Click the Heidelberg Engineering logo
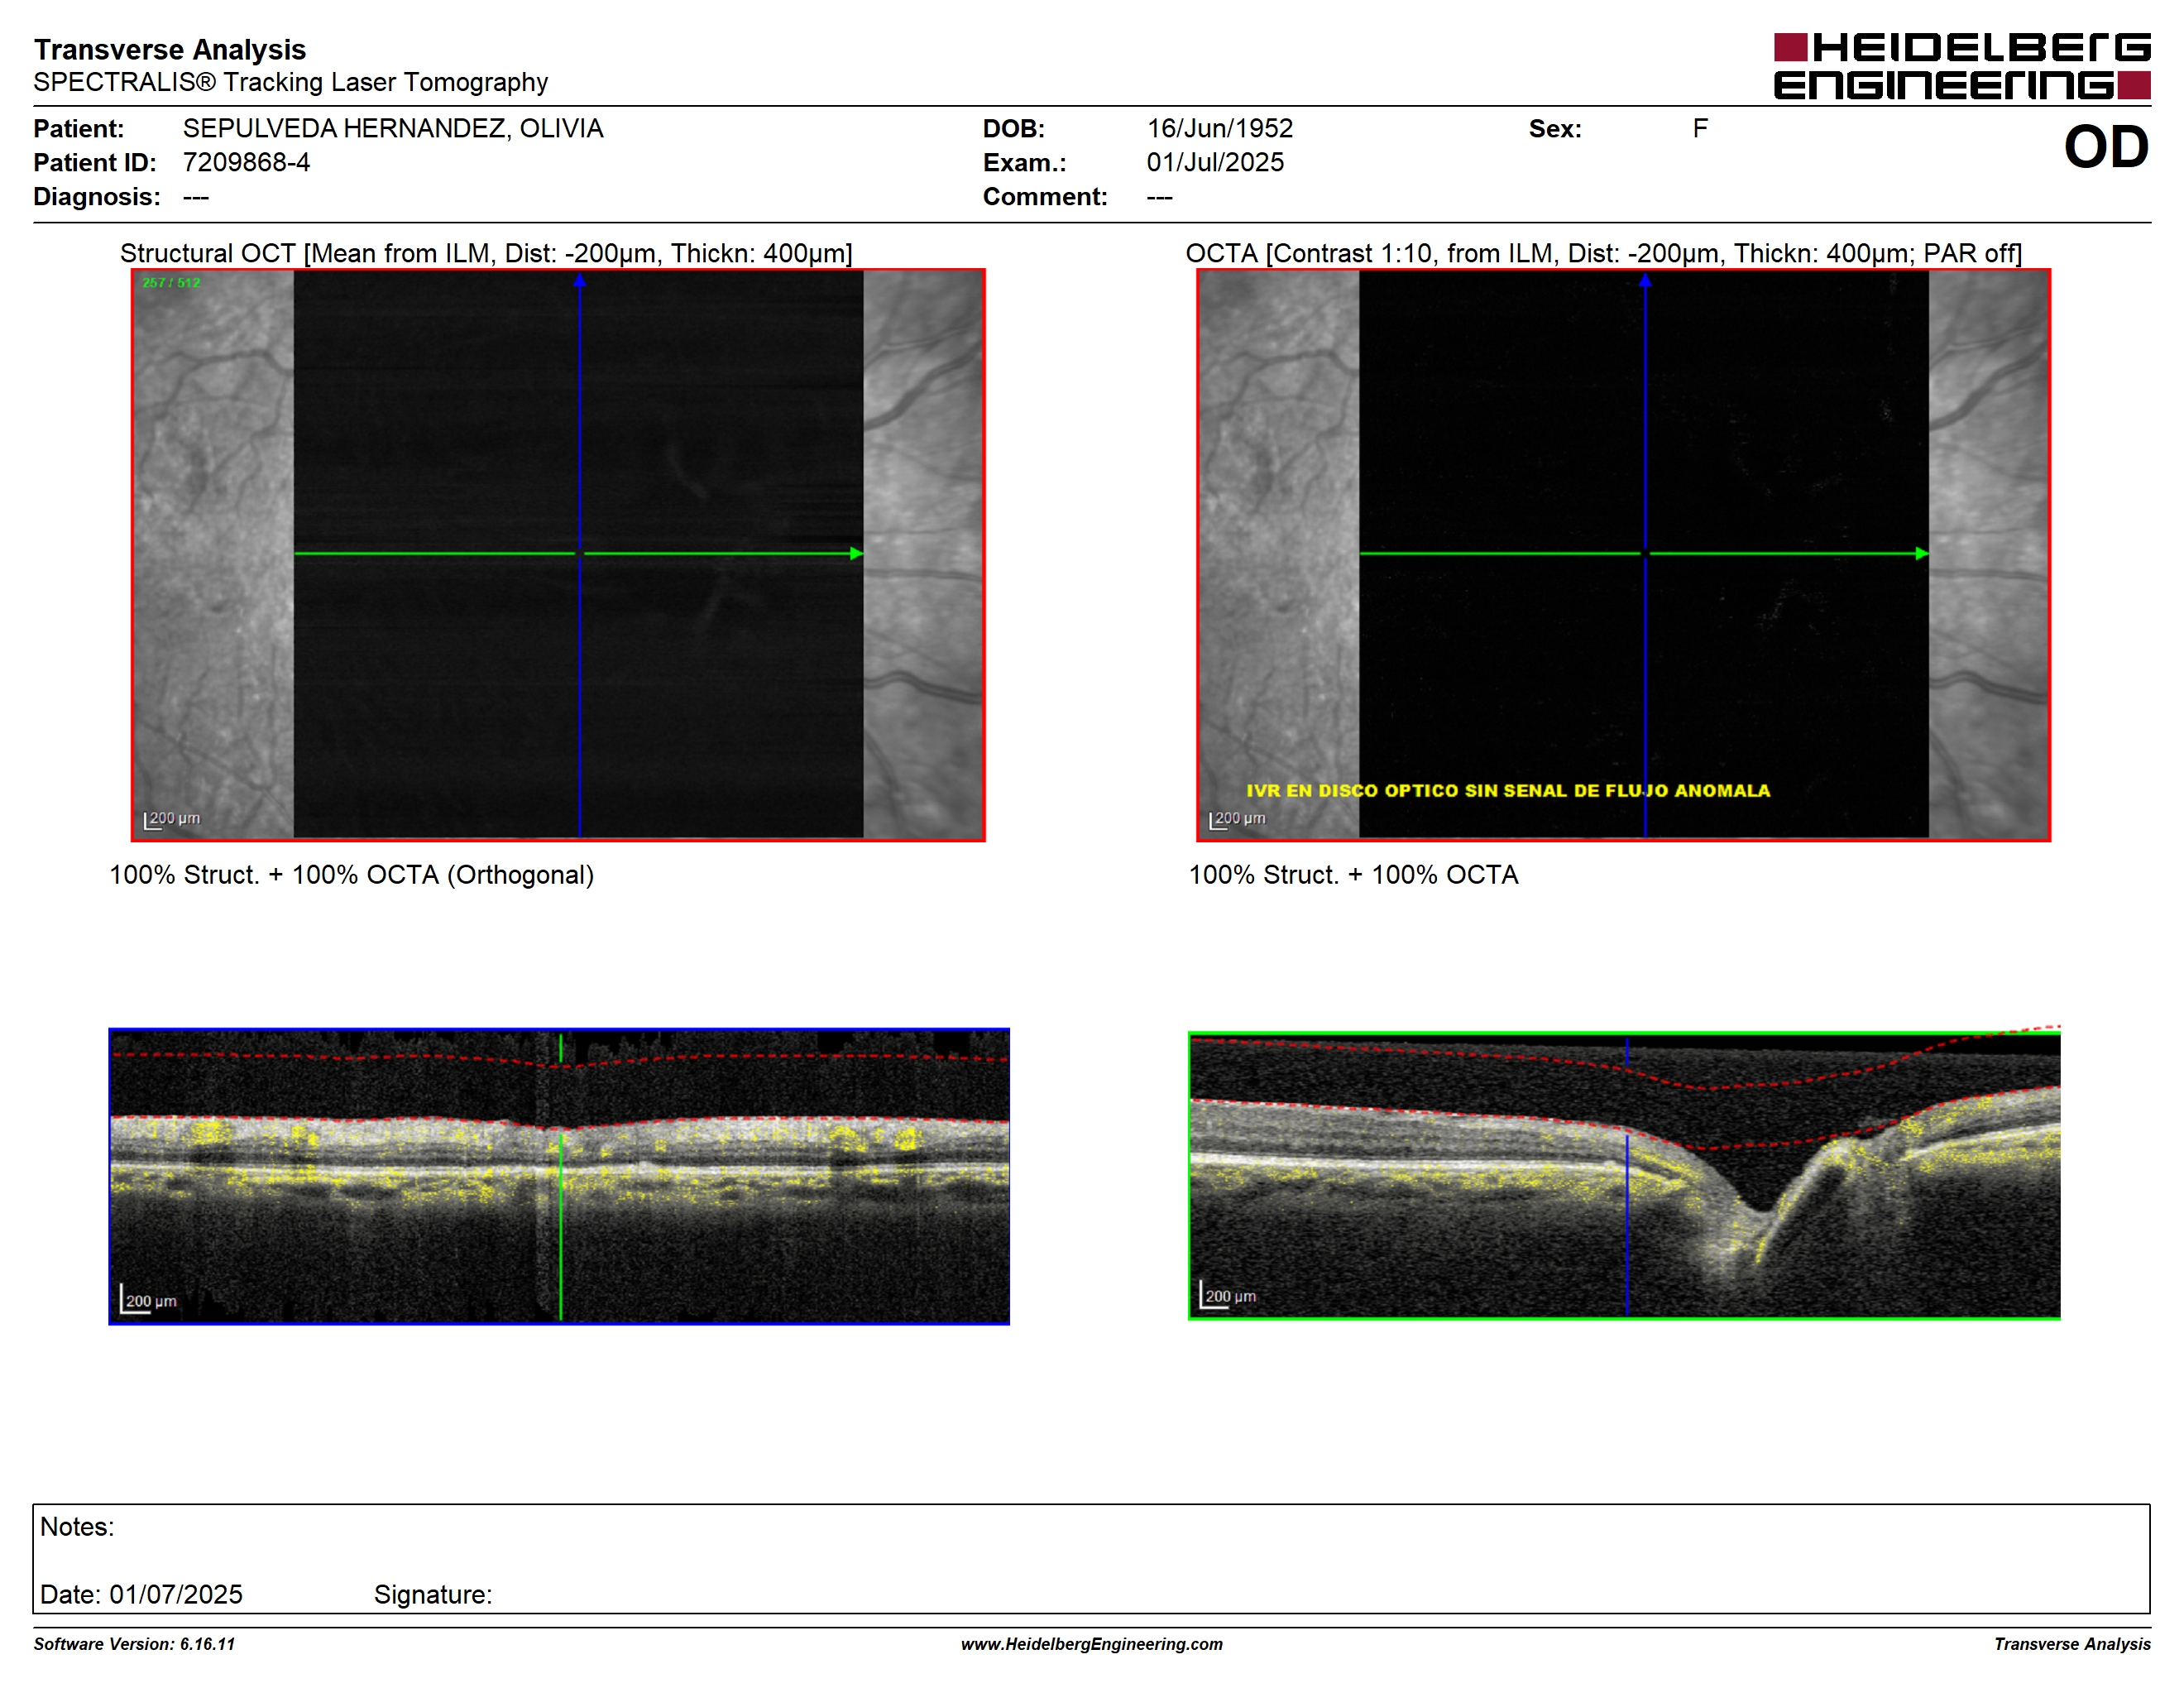 click(x=1961, y=66)
